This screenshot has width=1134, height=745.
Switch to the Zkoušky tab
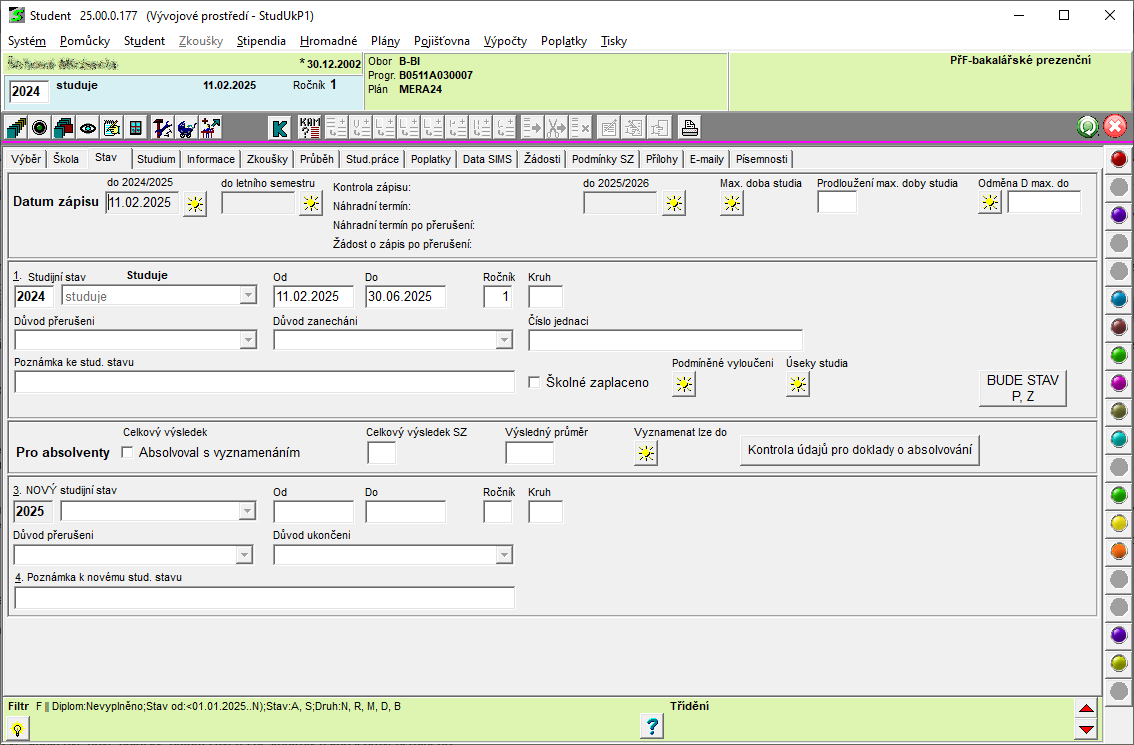267,159
